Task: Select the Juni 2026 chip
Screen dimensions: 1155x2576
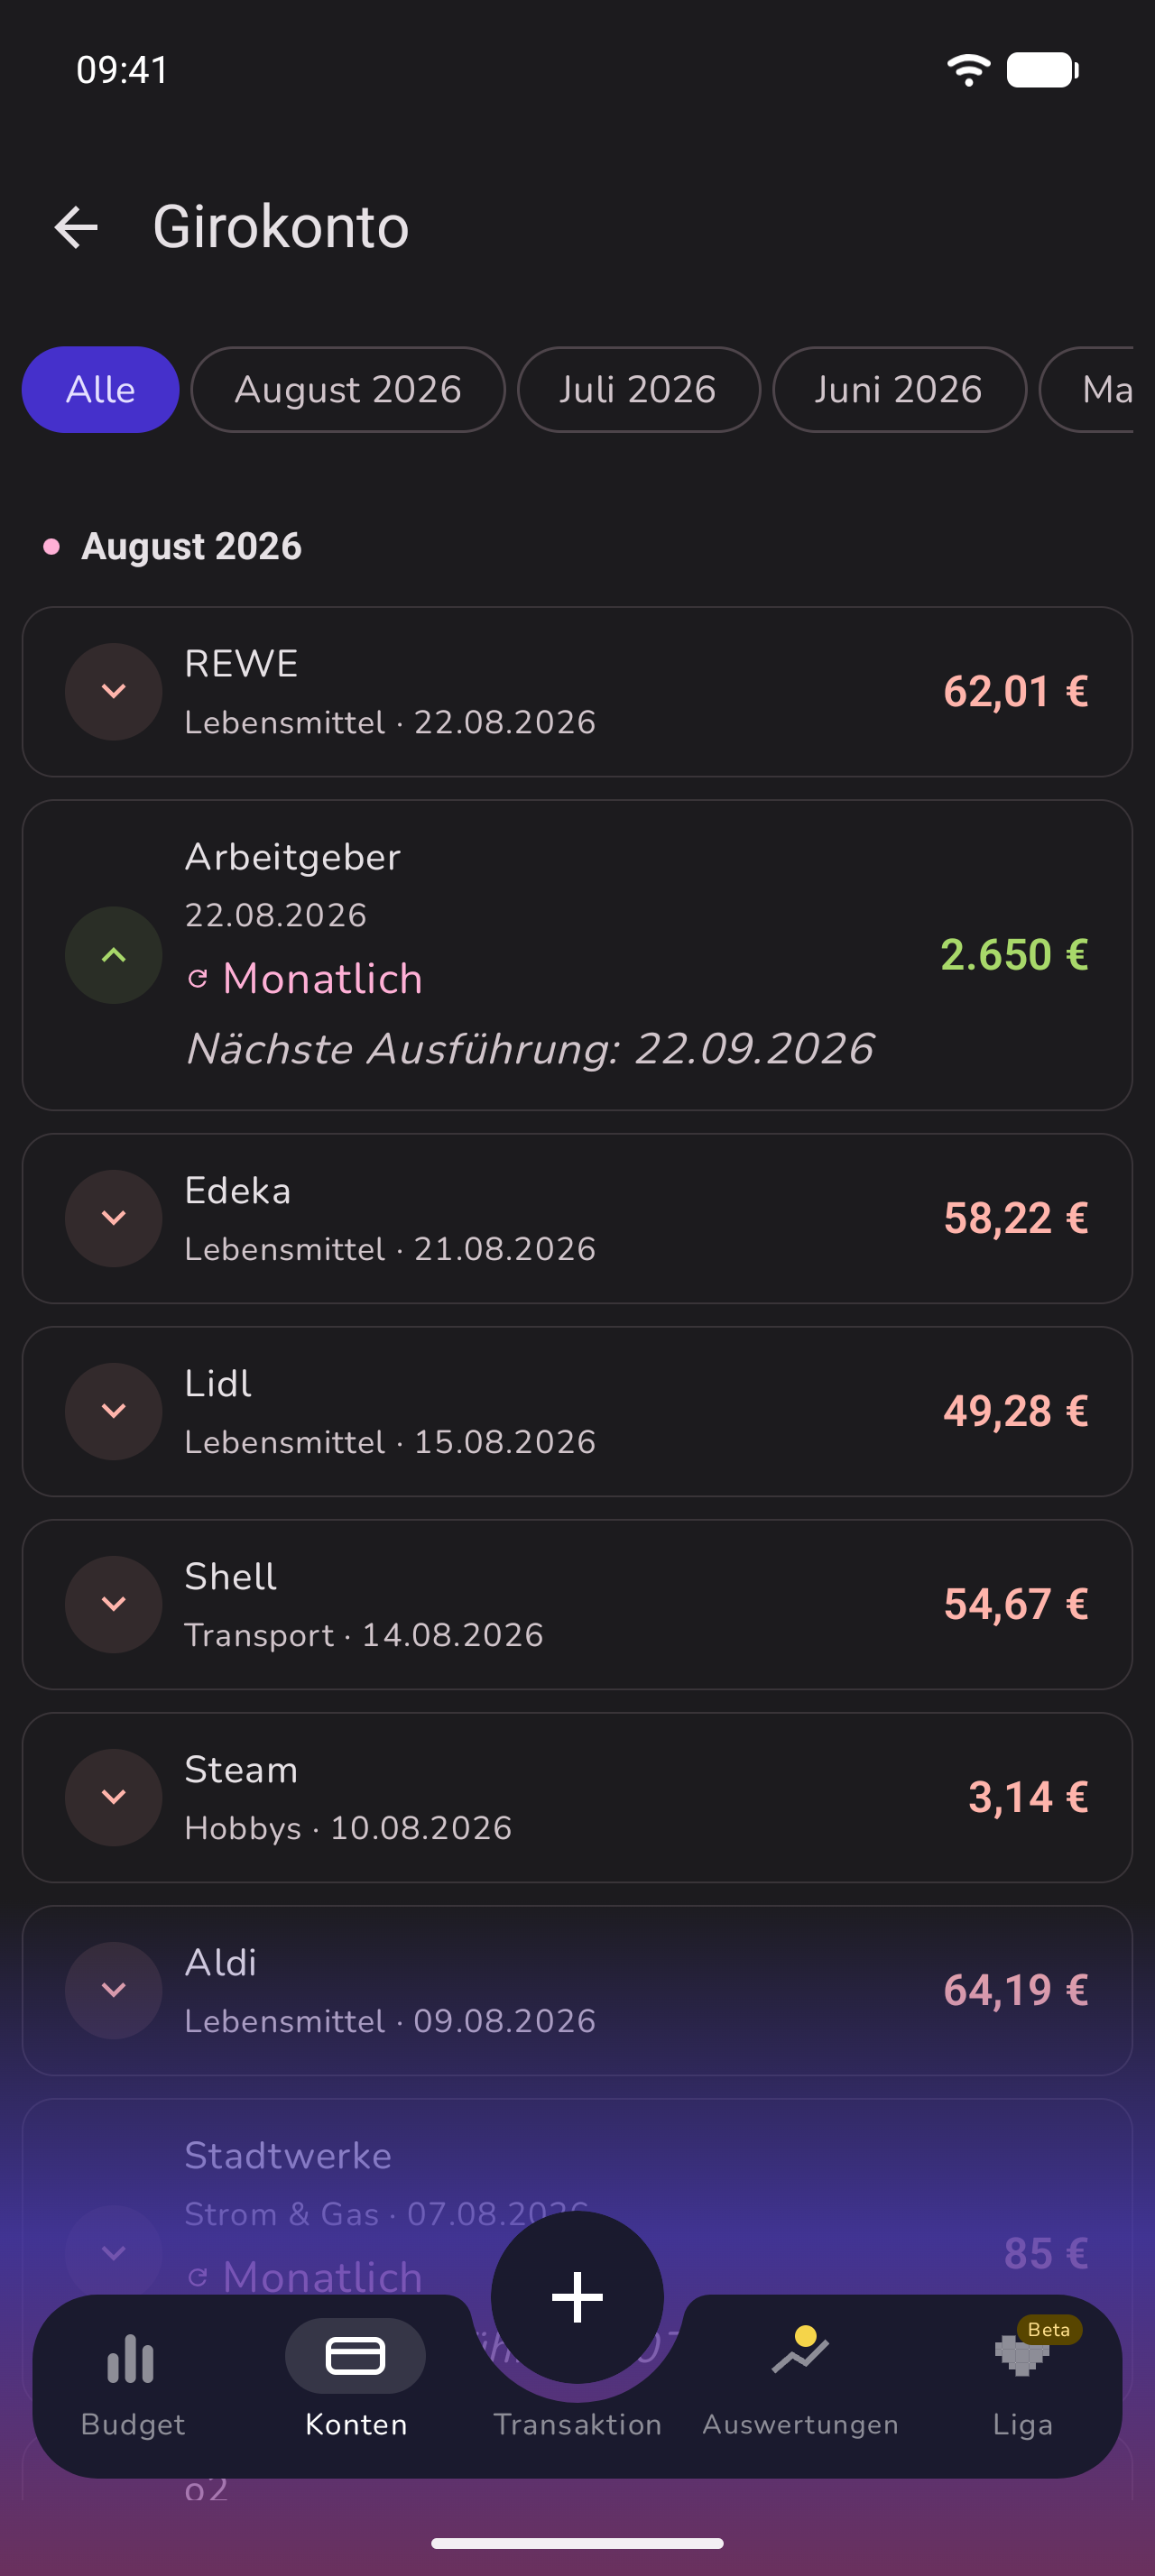Action: 899,389
